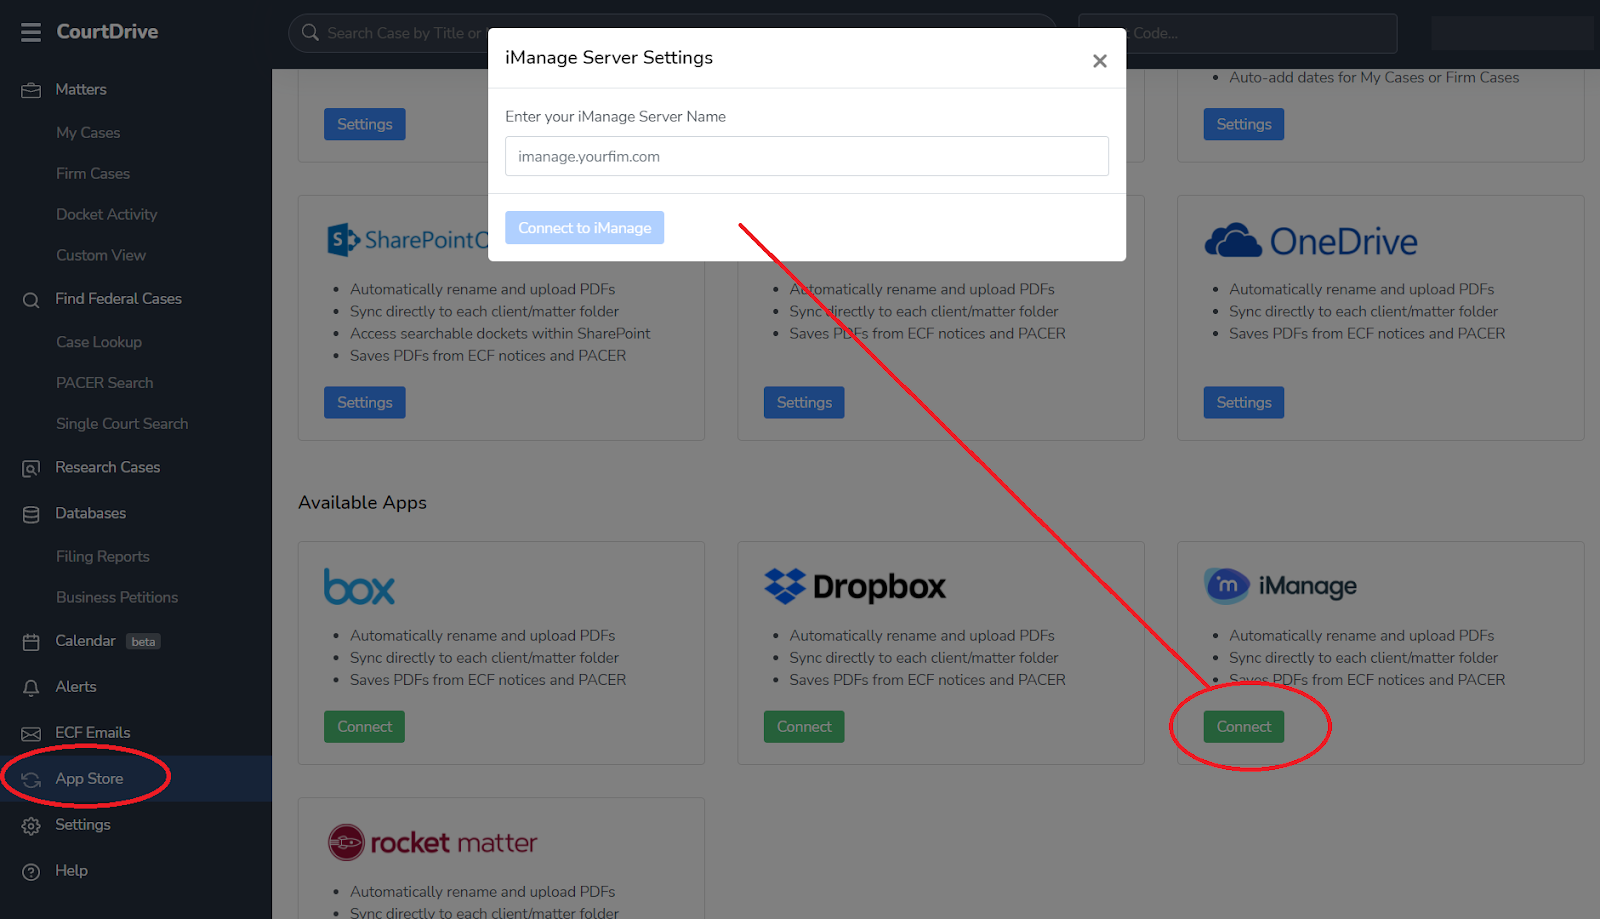Open My Cases in the sidebar
Viewport: 1600px width, 919px height.
[x=88, y=132]
